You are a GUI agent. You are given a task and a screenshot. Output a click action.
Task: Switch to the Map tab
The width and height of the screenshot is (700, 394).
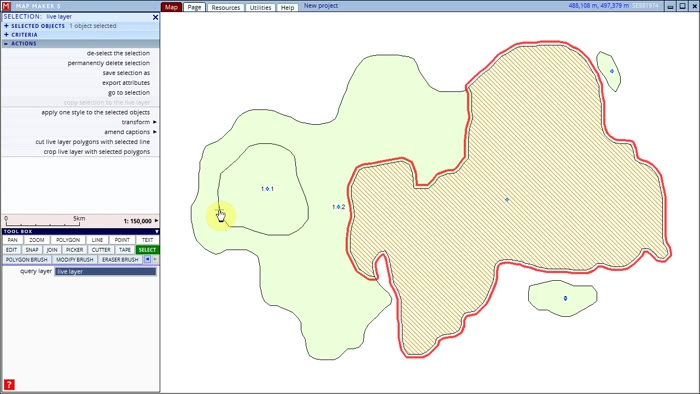pyautogui.click(x=171, y=7)
